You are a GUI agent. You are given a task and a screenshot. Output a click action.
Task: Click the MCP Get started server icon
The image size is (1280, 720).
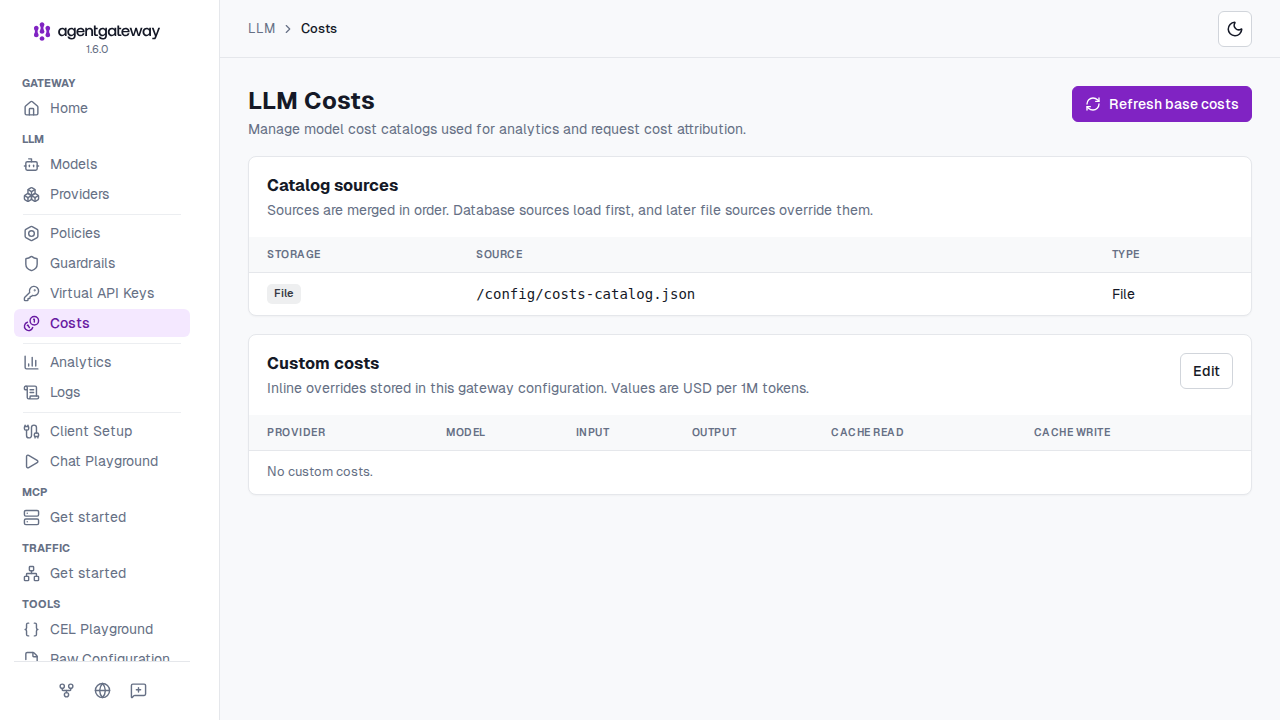[x=31, y=517]
